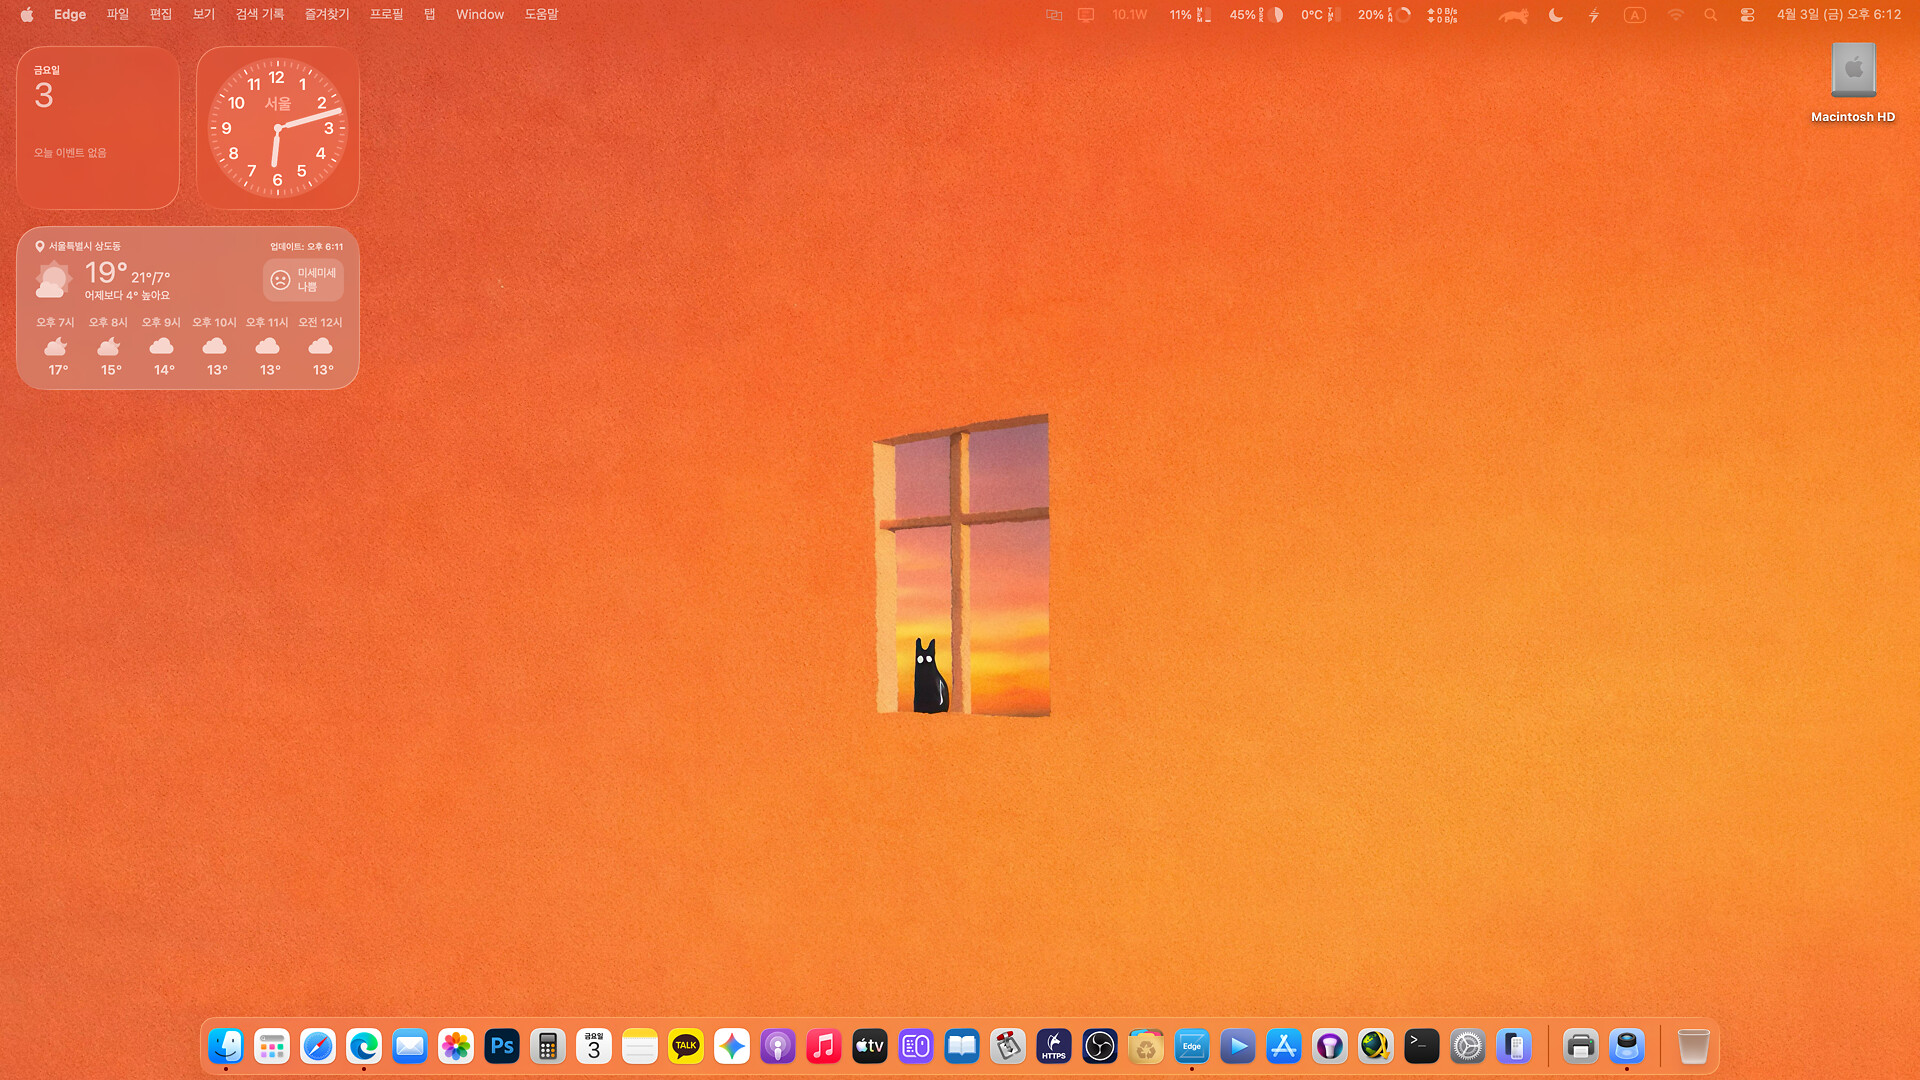Open the Calculator app in Dock
This screenshot has width=1920, height=1080.
pyautogui.click(x=548, y=1047)
